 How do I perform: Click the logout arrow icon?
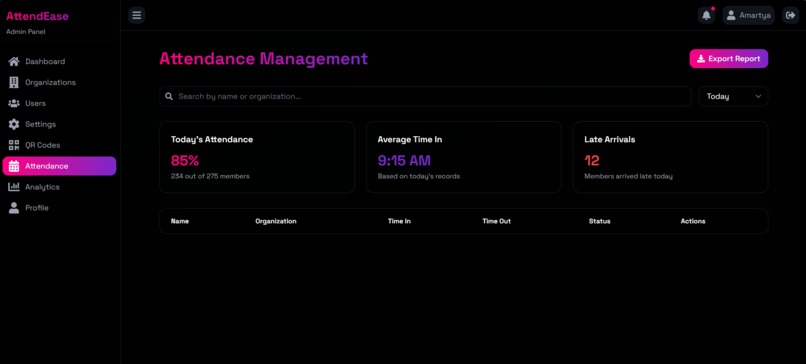[791, 15]
